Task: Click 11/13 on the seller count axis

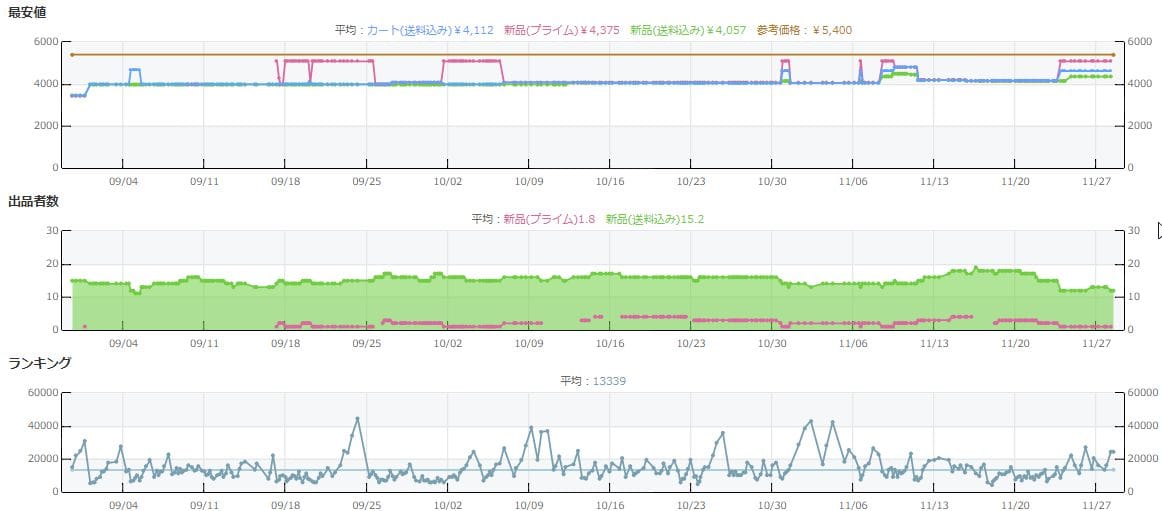Action: 934,343
